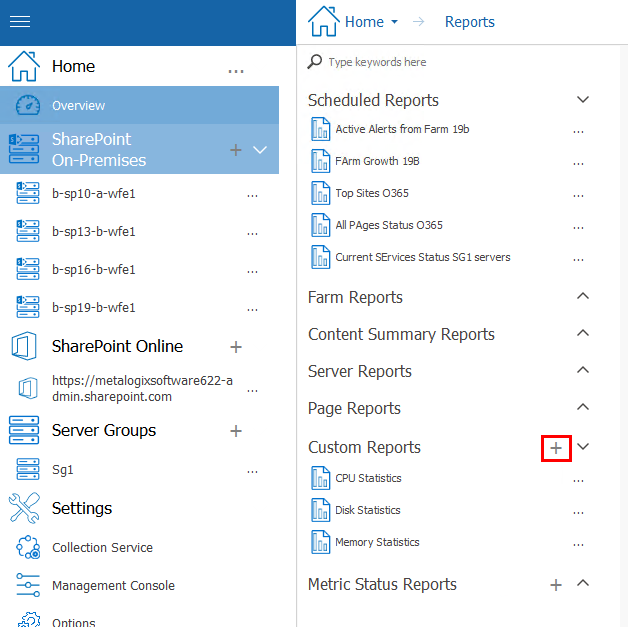
Task: Open options for Disk Statistics report
Action: point(578,513)
